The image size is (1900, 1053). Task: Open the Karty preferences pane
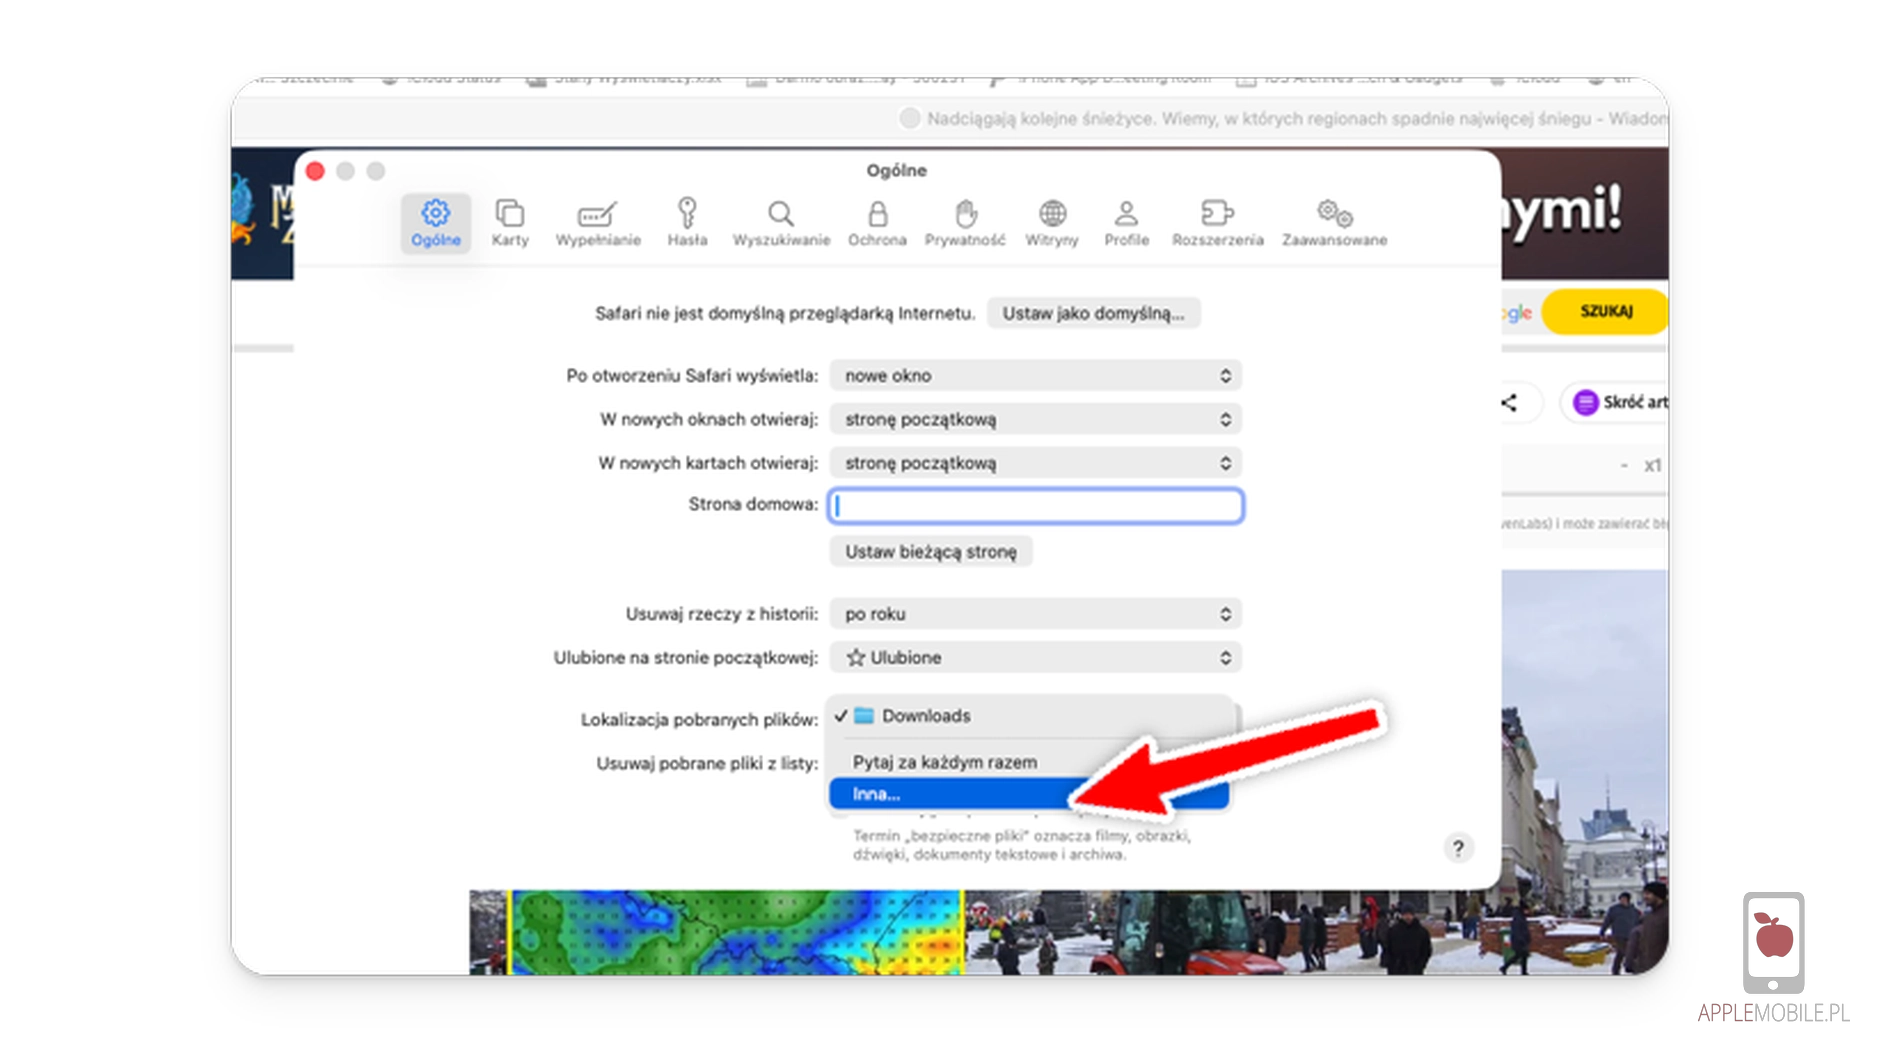509,222
